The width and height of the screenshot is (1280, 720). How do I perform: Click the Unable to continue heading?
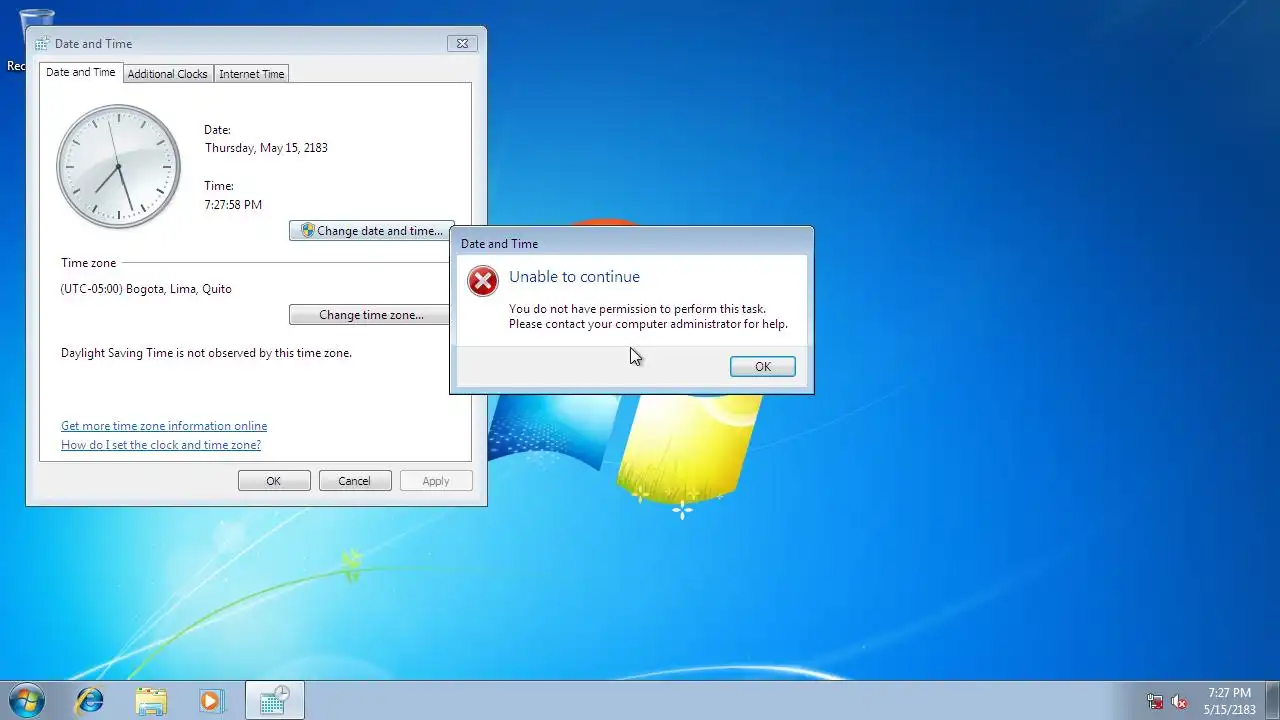[574, 277]
